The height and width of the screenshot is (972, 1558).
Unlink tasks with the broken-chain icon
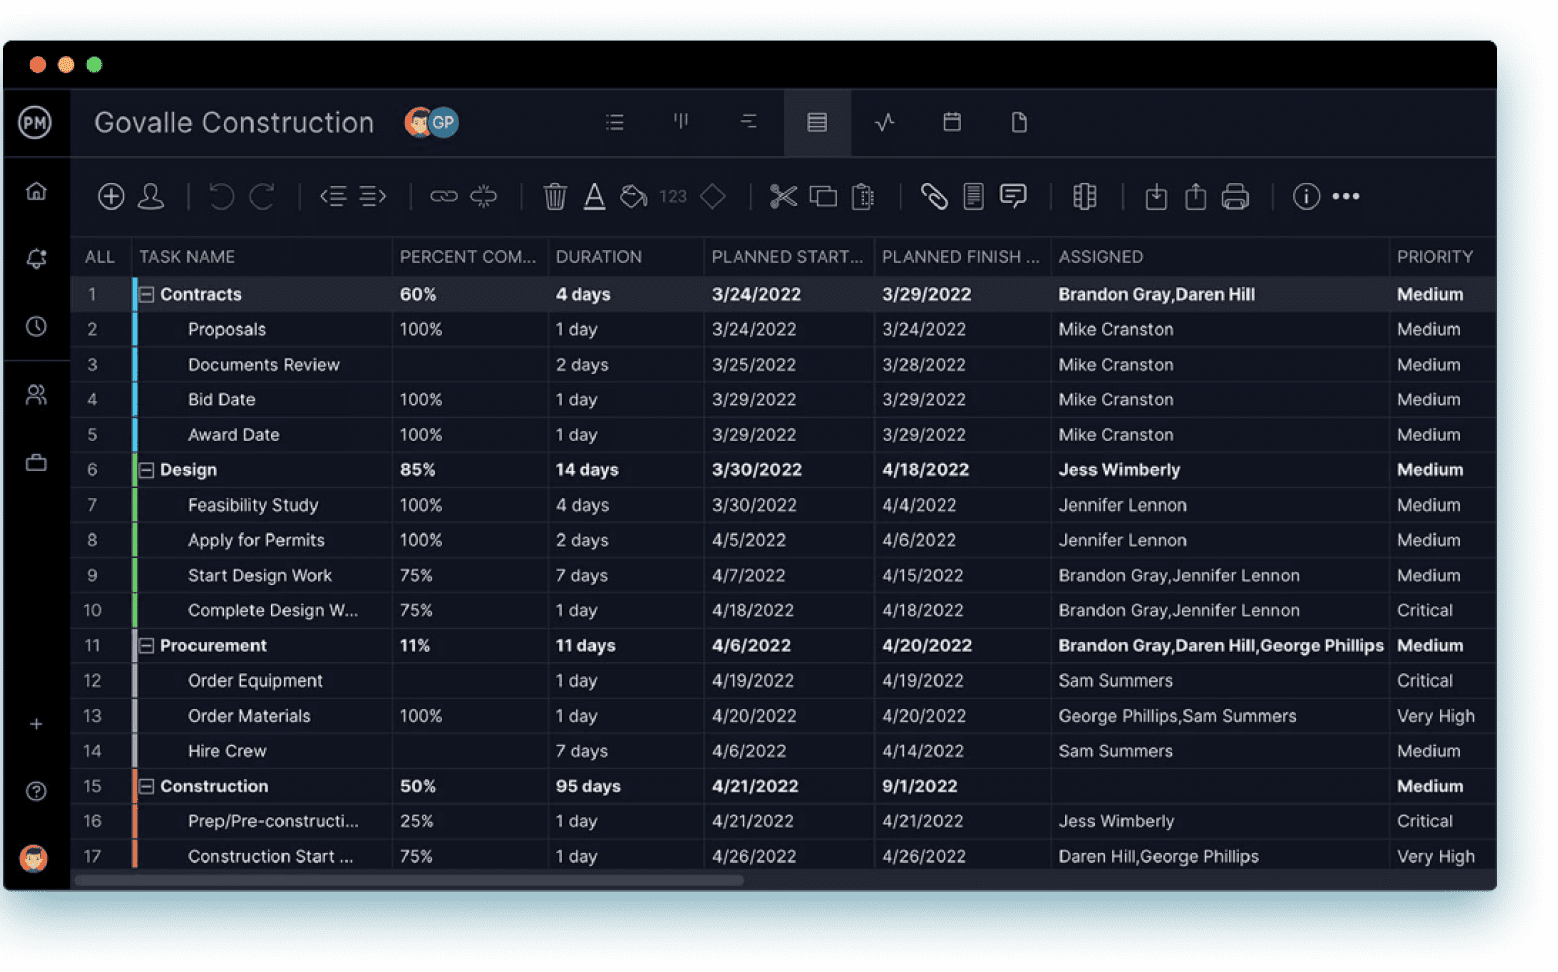484,196
